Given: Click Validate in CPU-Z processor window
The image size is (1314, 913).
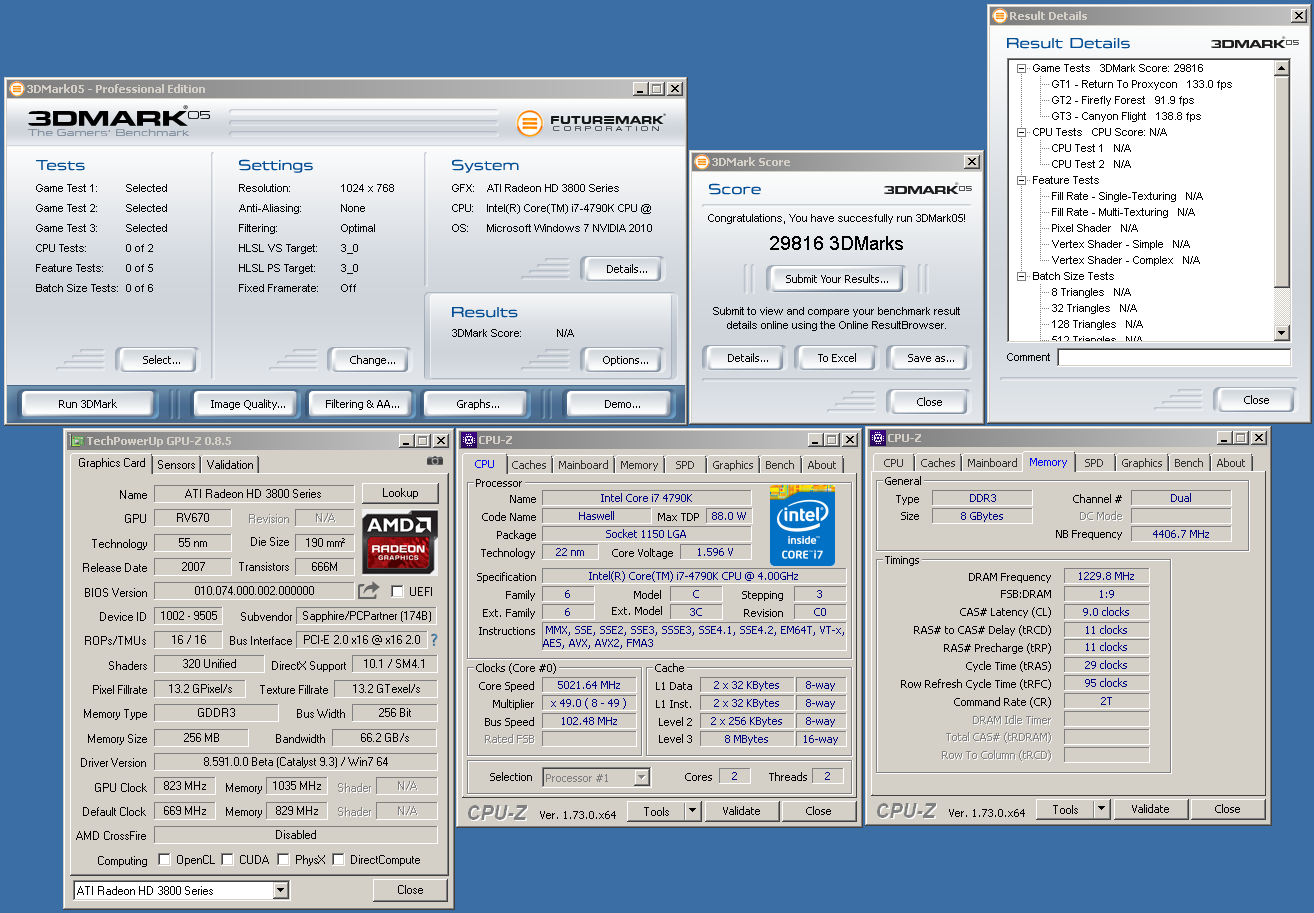Looking at the screenshot, I should 741,811.
